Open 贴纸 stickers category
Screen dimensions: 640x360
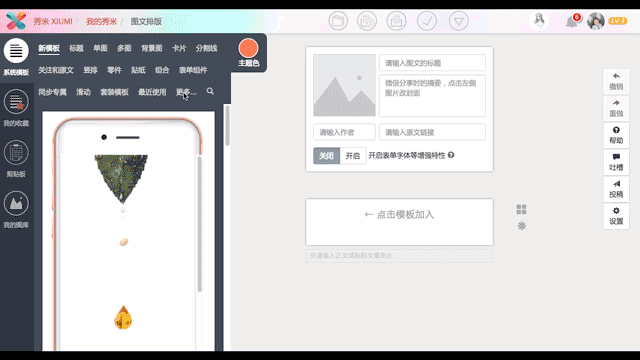138,70
